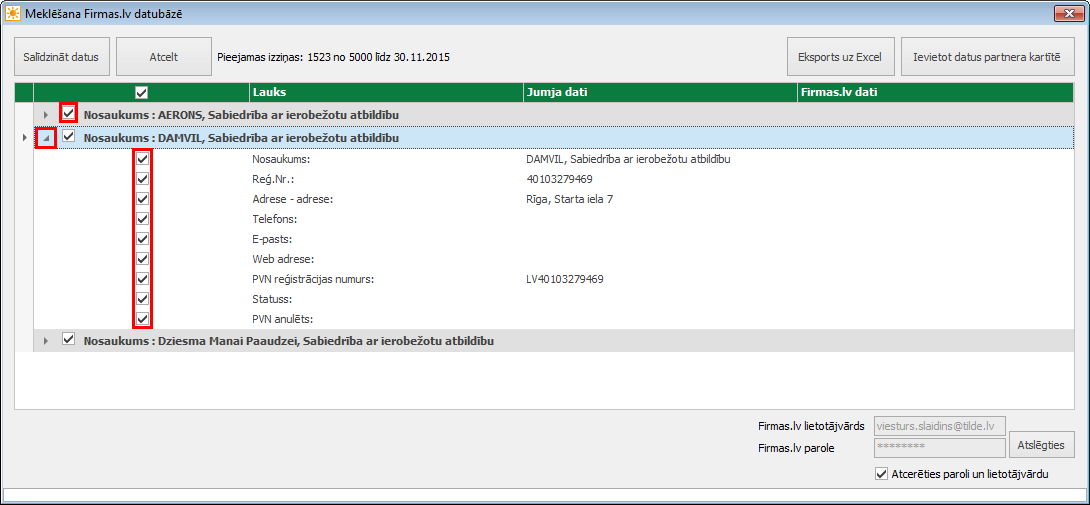Click the value LV40103279469
Screen dimensions: 1090x505
tap(565, 280)
